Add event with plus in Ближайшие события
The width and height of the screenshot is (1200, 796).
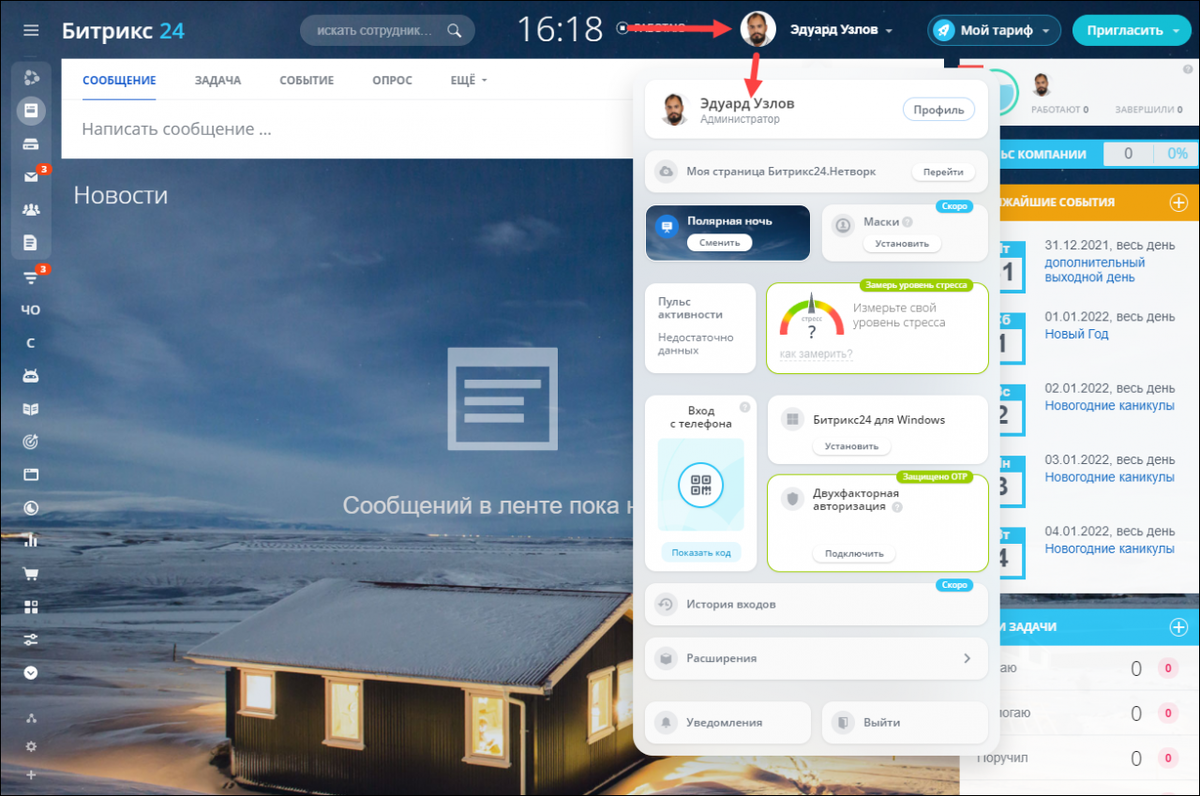(1178, 202)
